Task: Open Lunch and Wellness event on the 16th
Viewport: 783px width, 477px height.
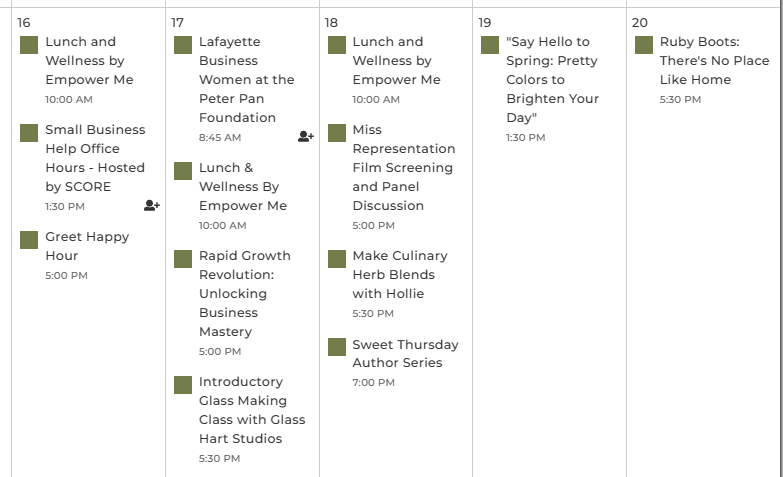Action: coord(89,61)
